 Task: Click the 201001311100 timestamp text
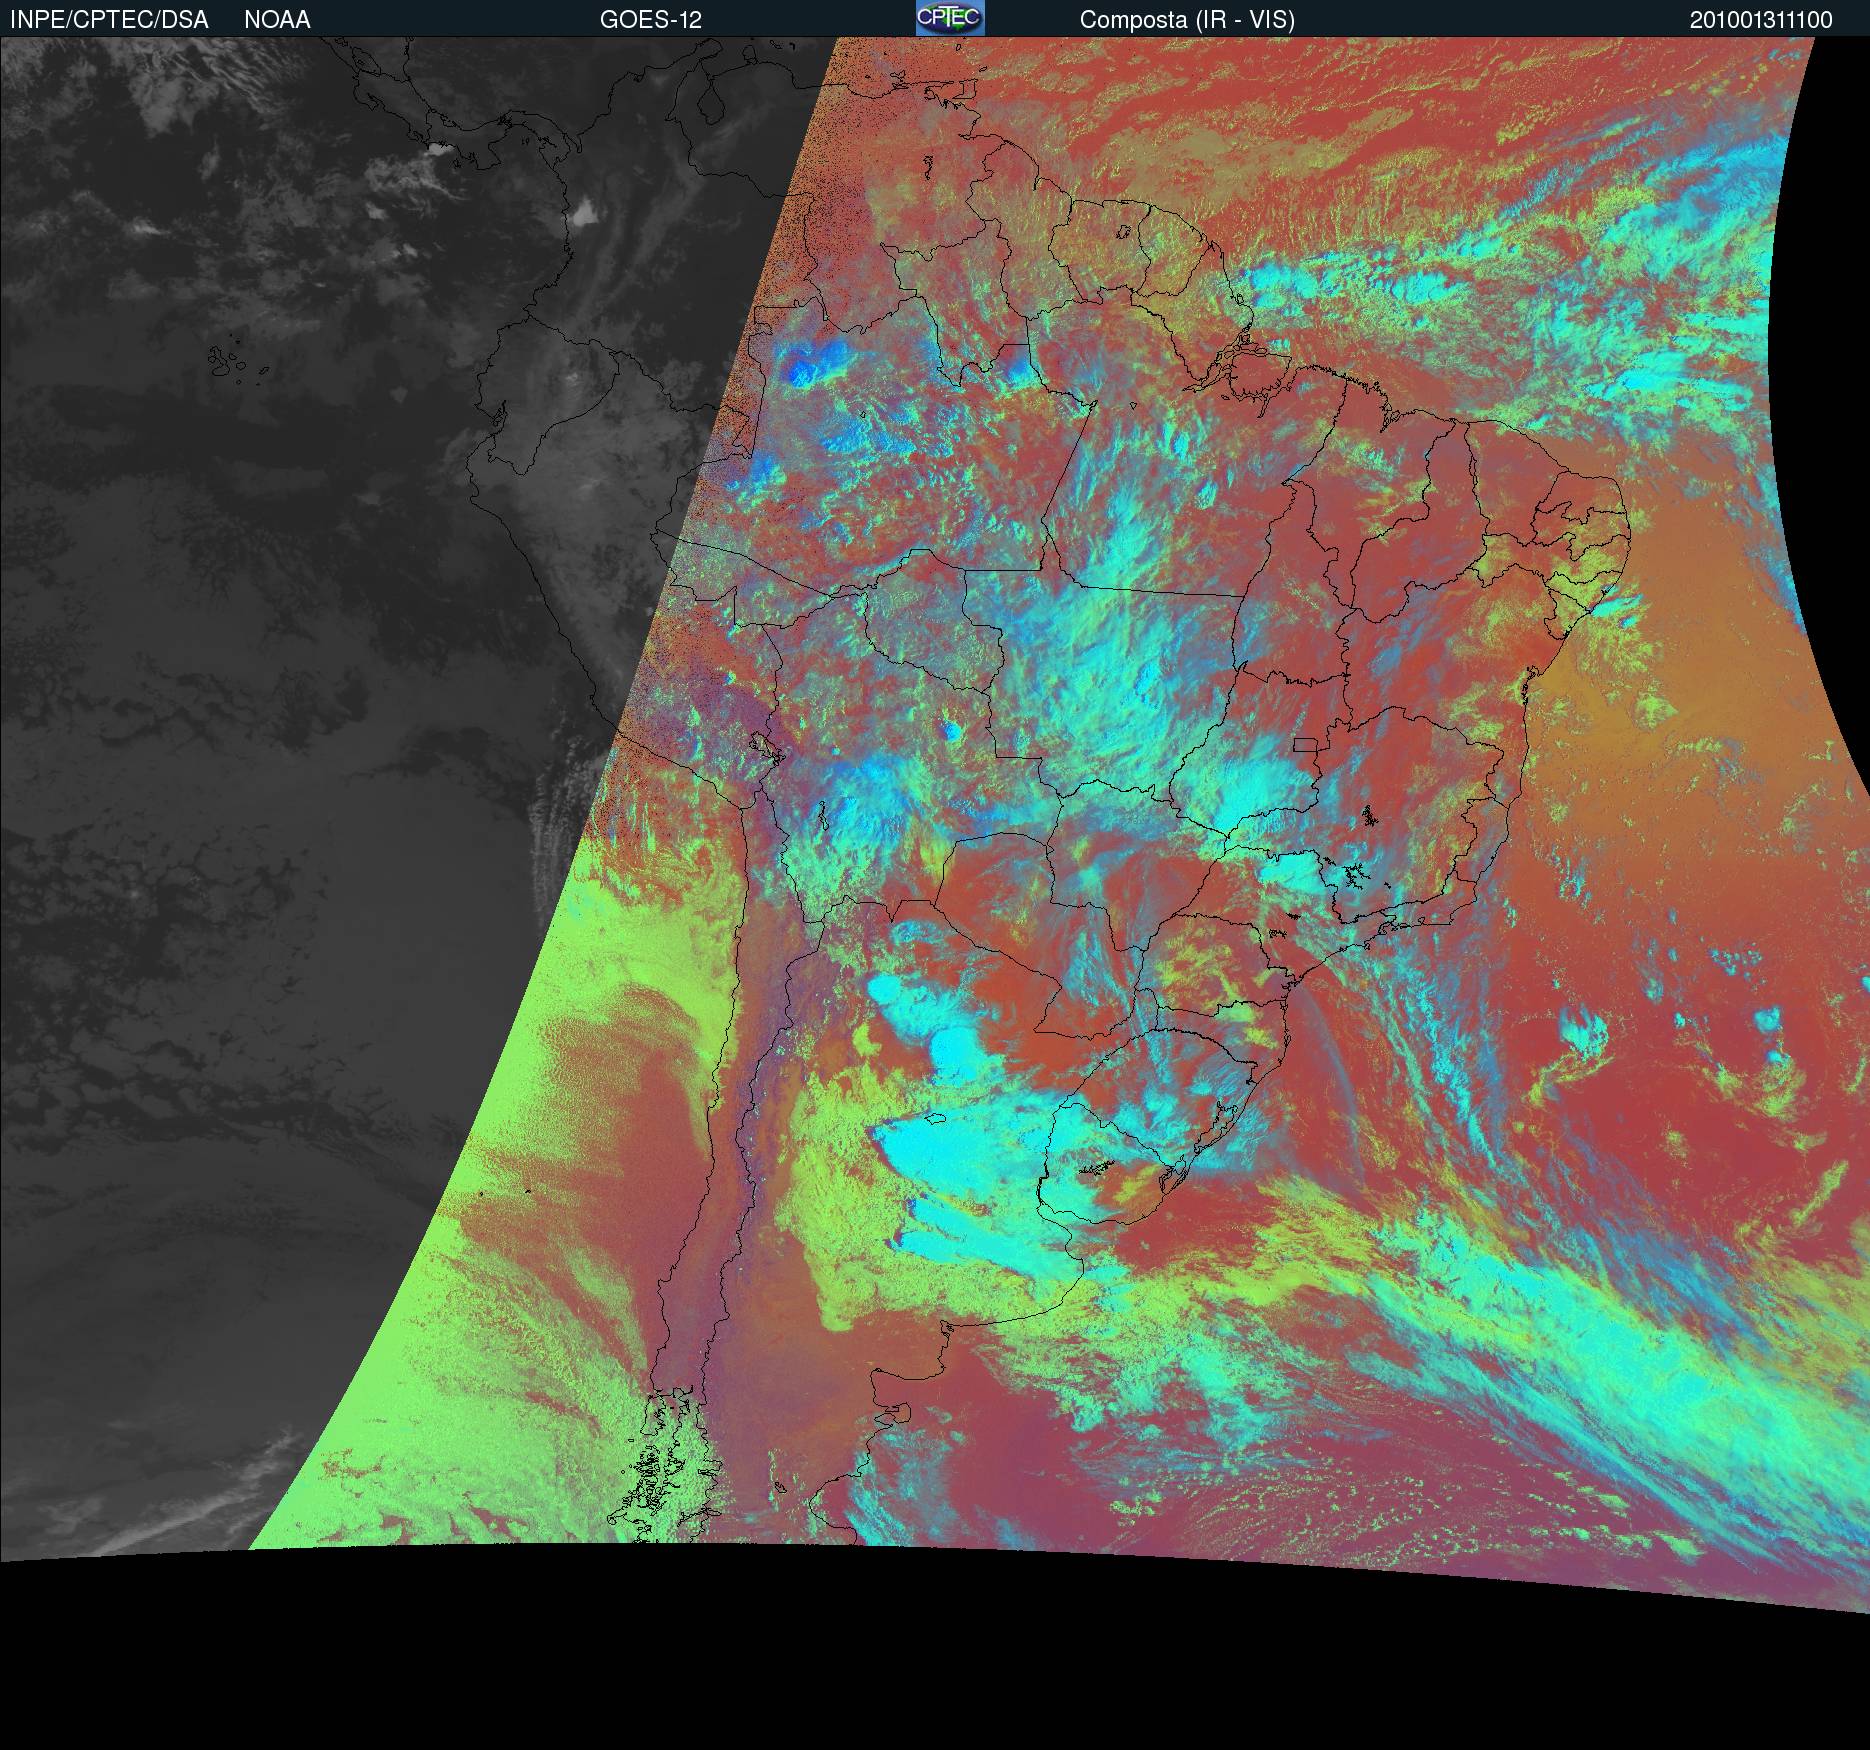1760,20
